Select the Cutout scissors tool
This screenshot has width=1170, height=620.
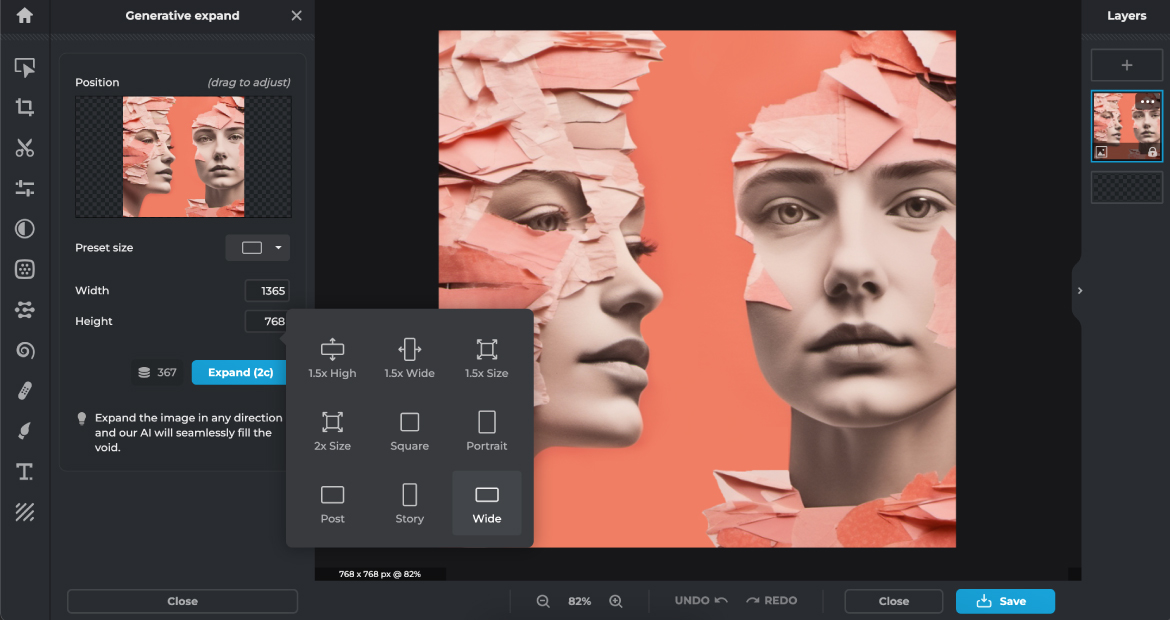(25, 148)
